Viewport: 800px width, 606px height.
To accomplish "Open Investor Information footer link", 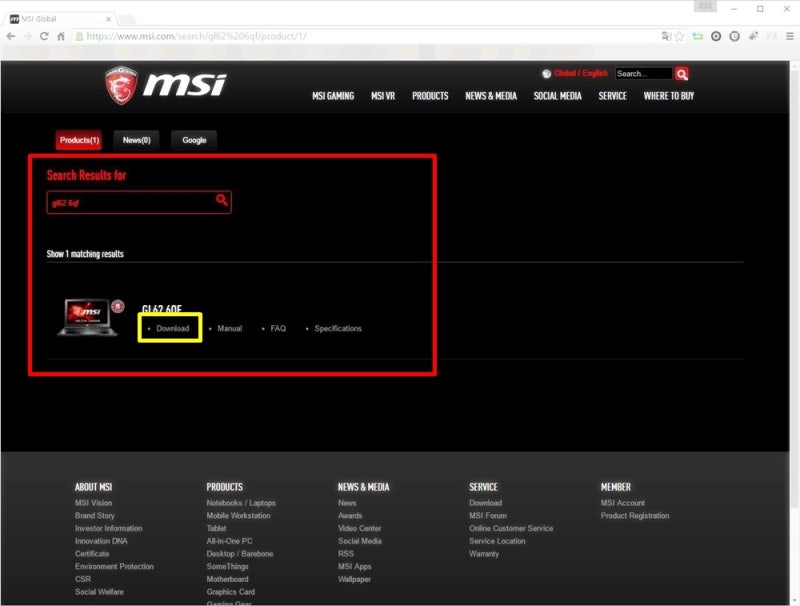I will click(109, 528).
